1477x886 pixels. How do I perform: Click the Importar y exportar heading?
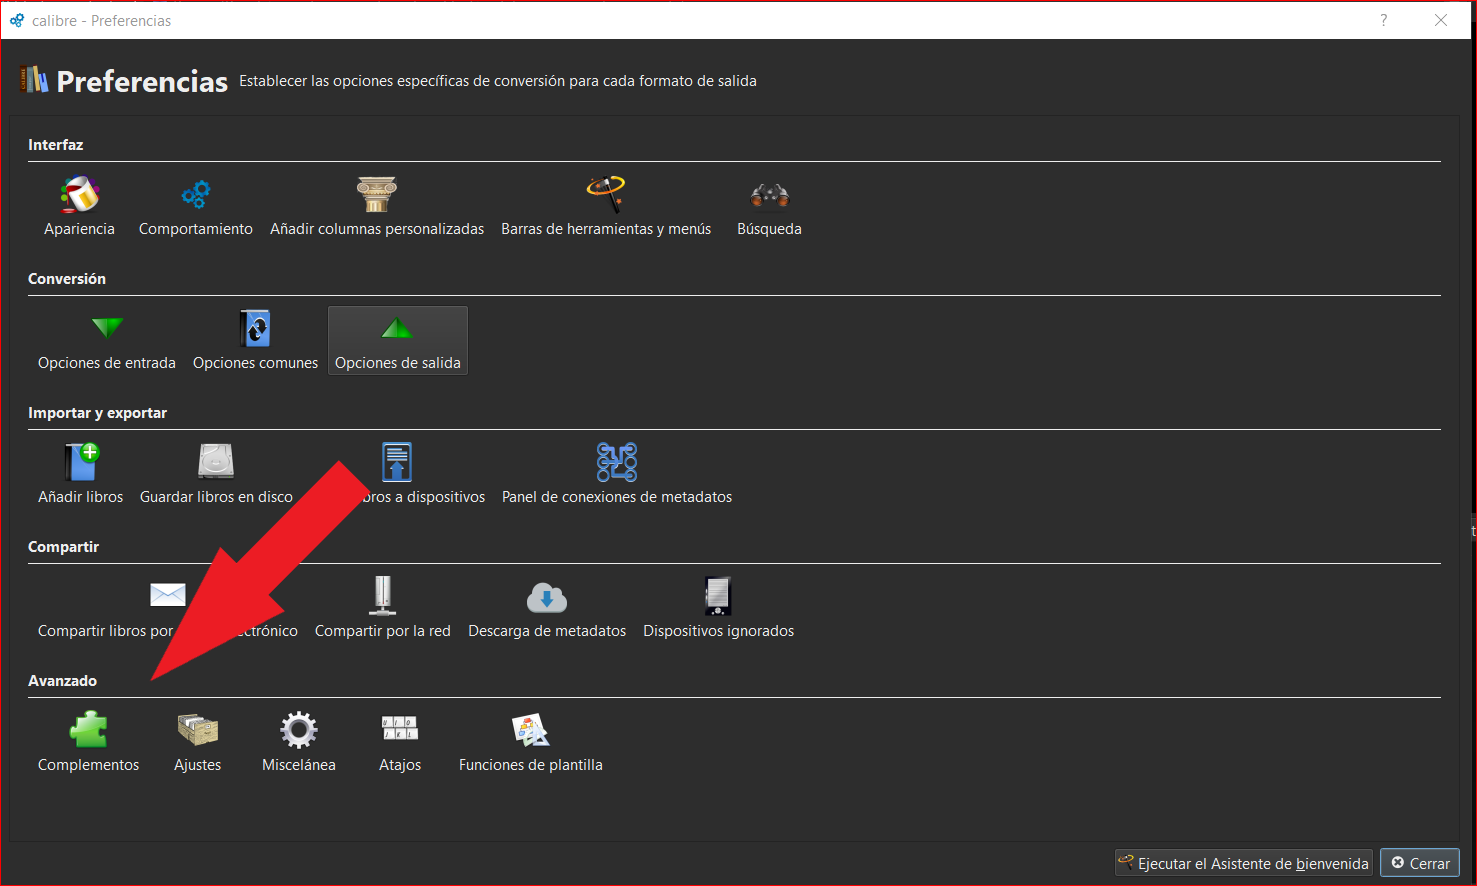98,413
